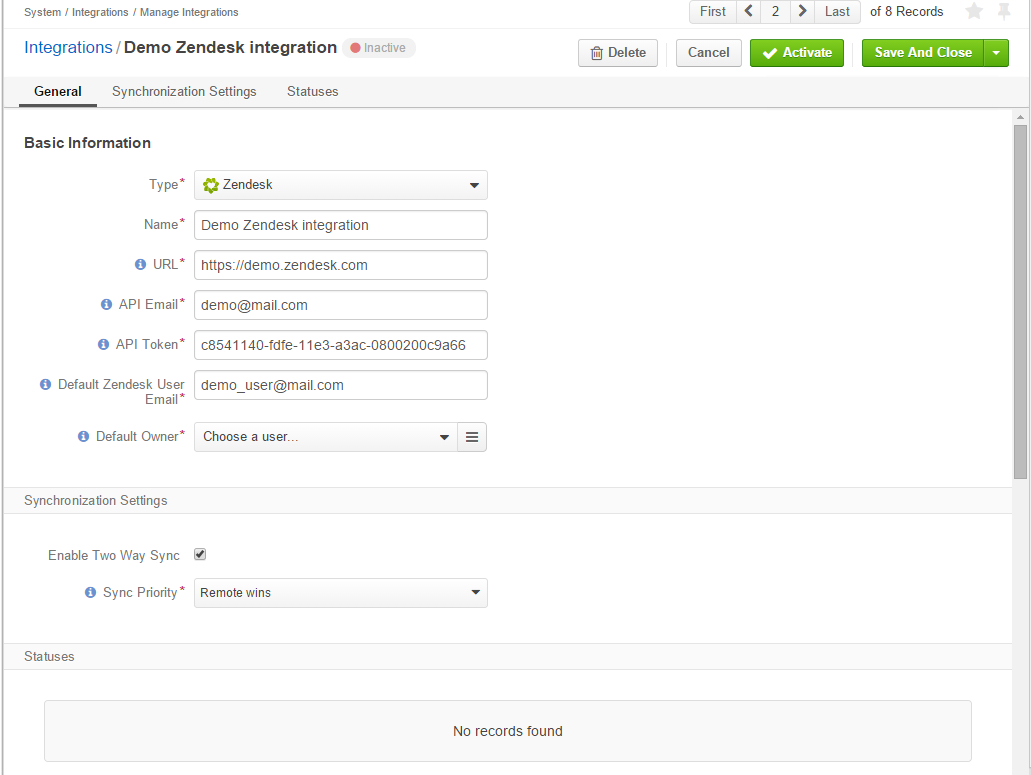Click 'Statuses' section heading

(49, 657)
